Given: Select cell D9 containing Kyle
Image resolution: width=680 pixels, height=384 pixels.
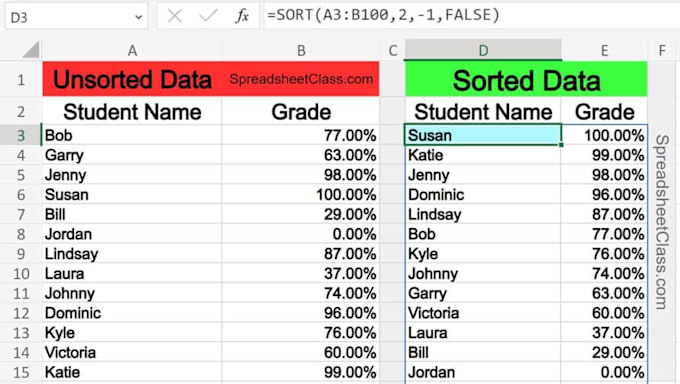Looking at the screenshot, I should (x=483, y=254).
